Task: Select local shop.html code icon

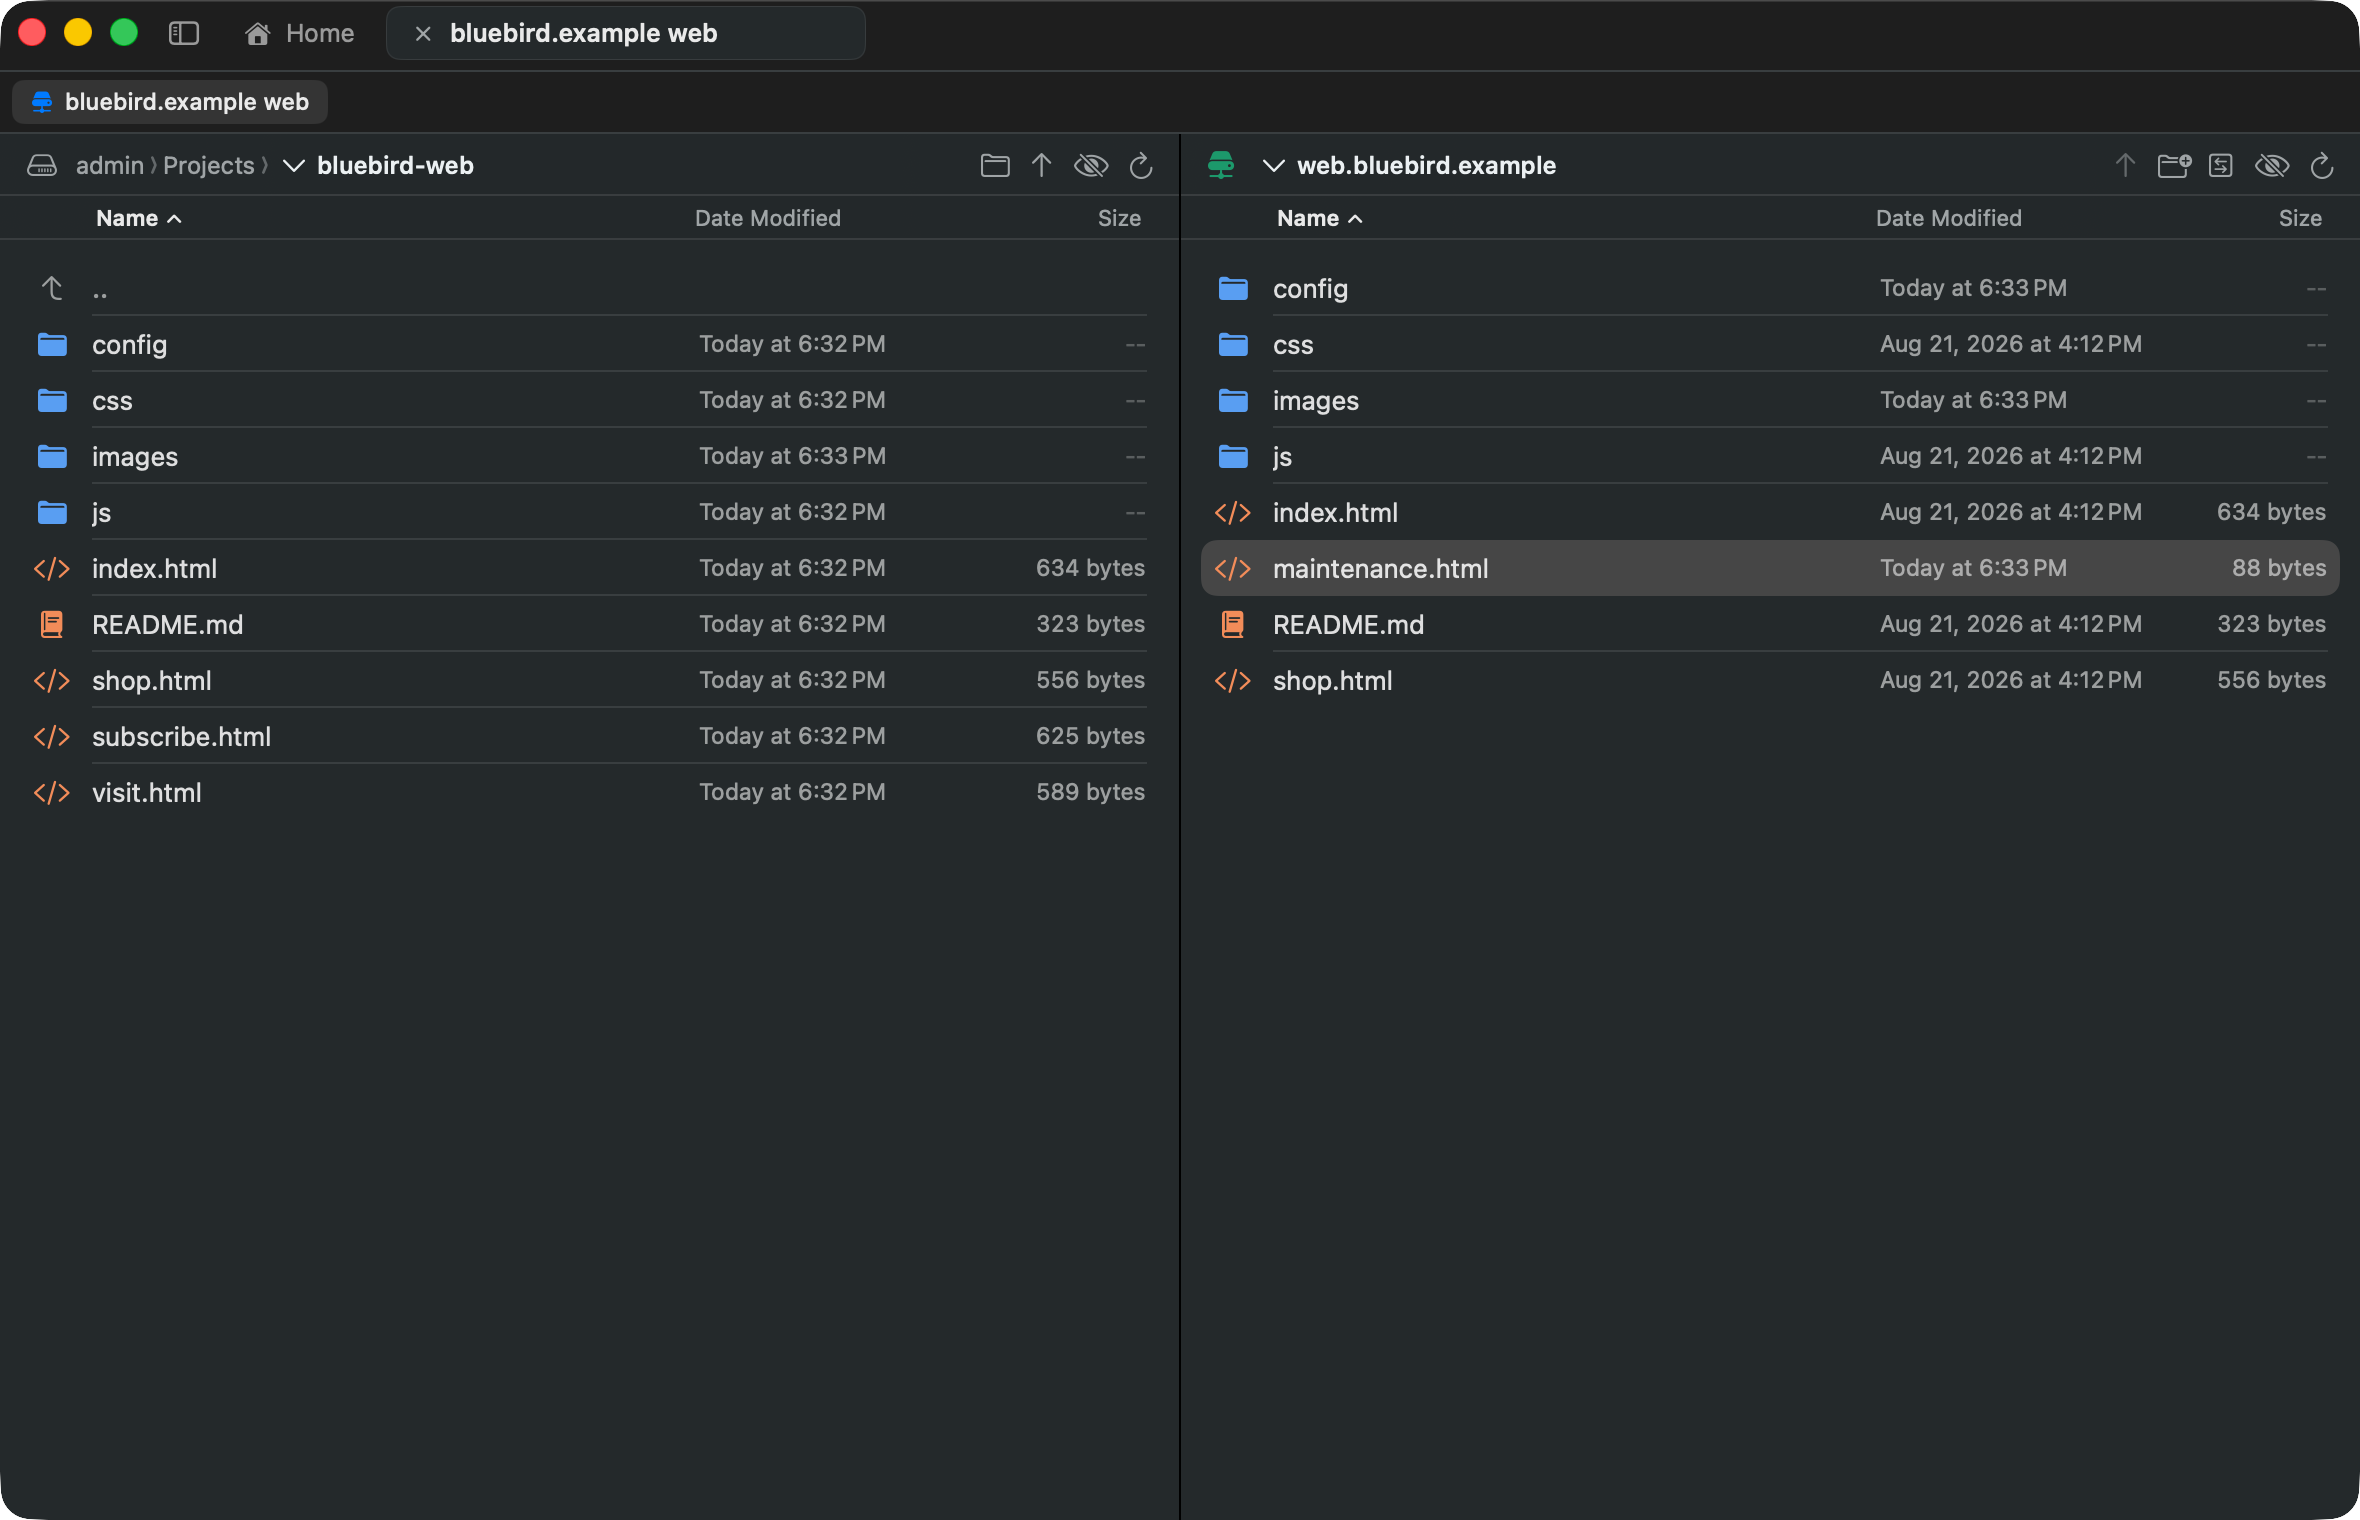Action: pos(52,680)
